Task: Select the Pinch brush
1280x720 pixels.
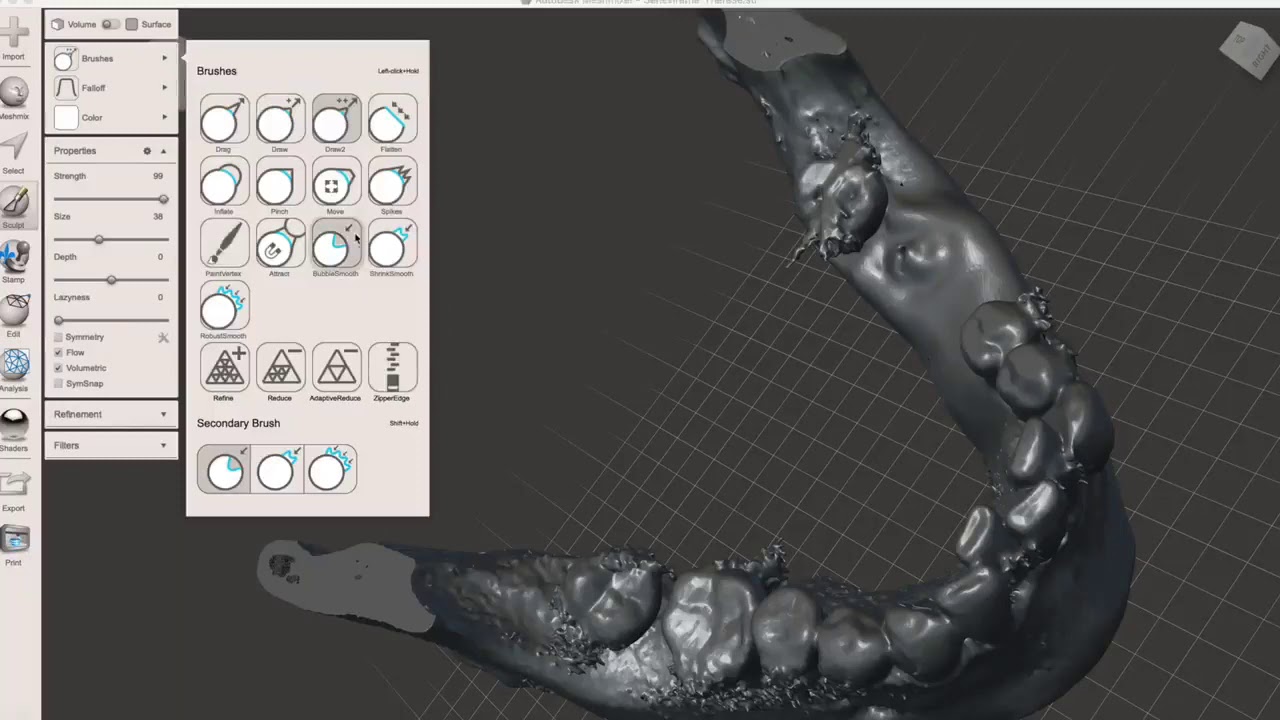Action: (280, 183)
